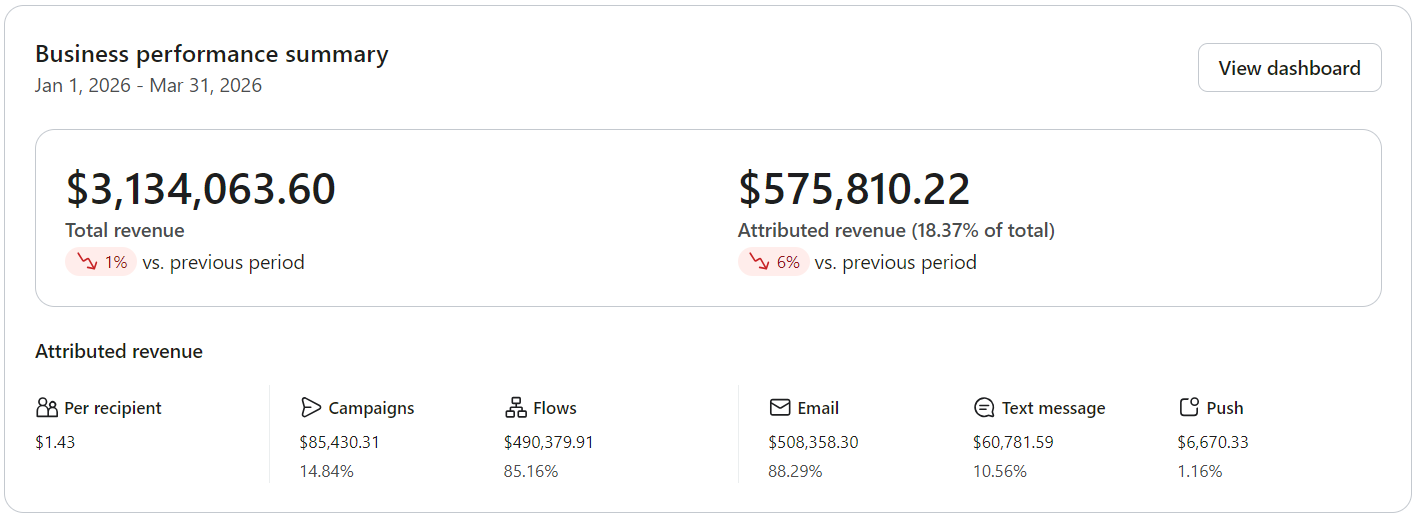The image size is (1417, 518).
Task: Click the Email label
Action: [818, 408]
